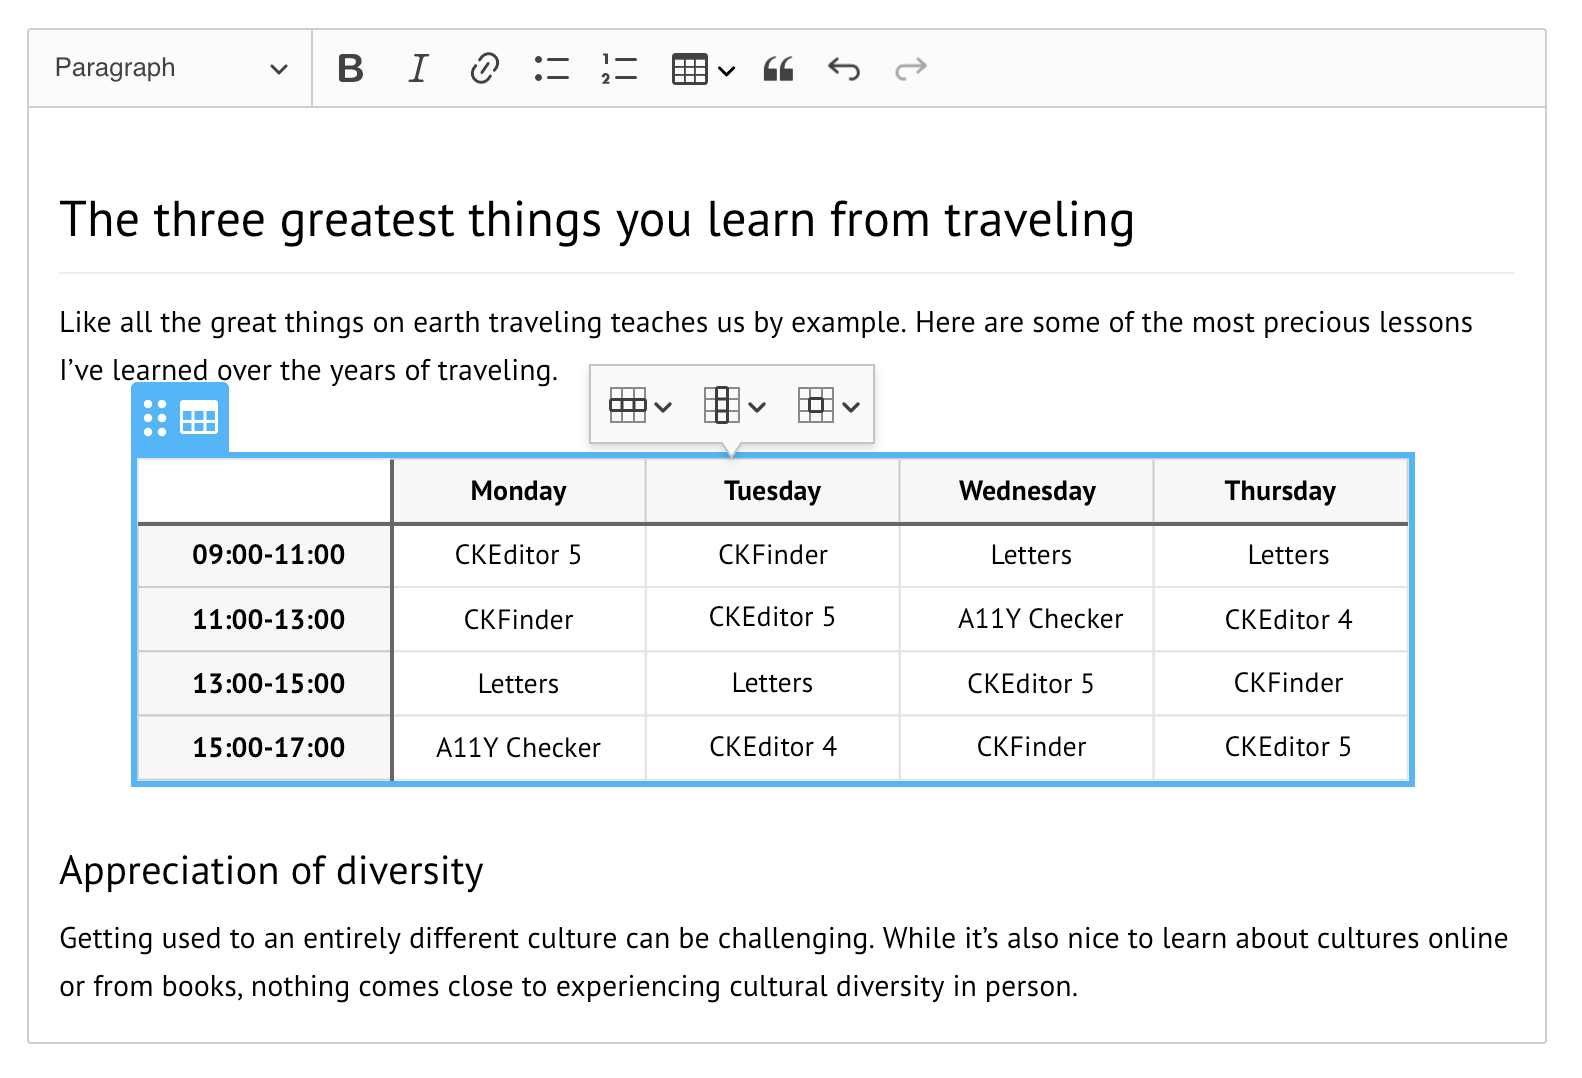1582x1078 pixels.
Task: Open the merge cells dropdown
Action: (x=828, y=405)
